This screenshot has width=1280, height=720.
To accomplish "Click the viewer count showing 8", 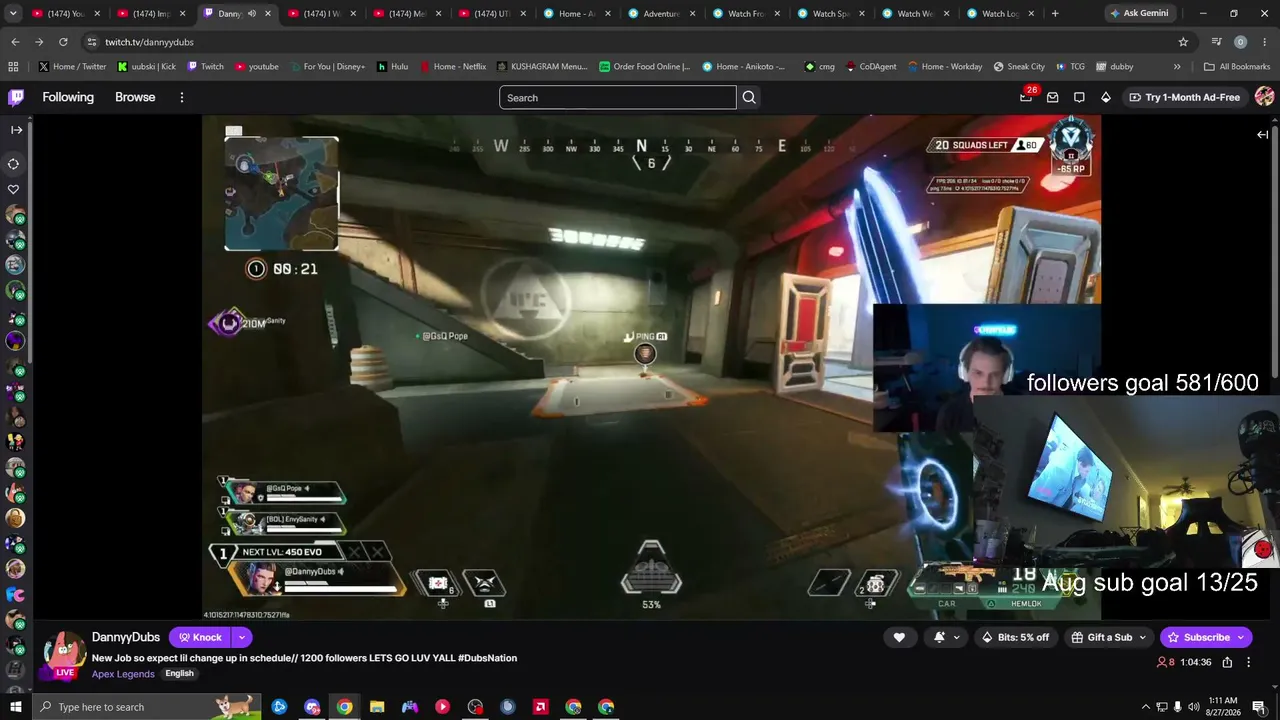I will [x=1165, y=662].
